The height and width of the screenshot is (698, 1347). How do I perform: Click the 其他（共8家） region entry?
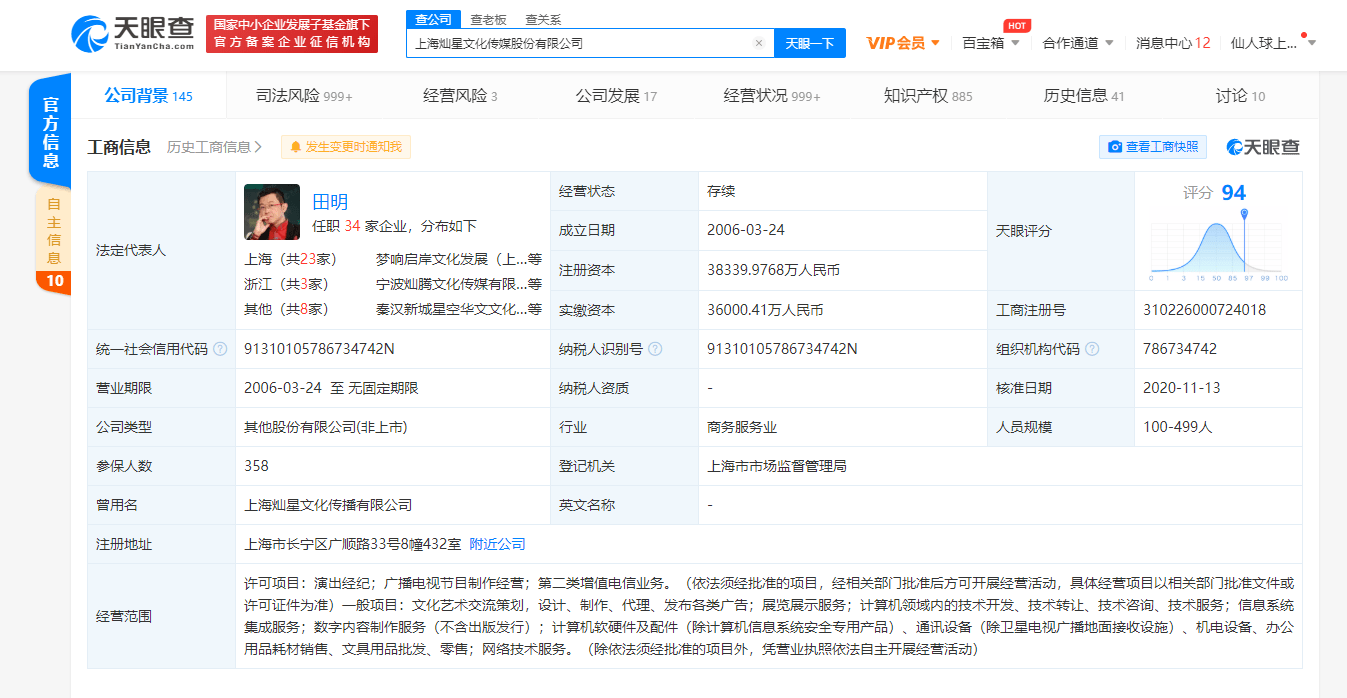pyautogui.click(x=286, y=309)
